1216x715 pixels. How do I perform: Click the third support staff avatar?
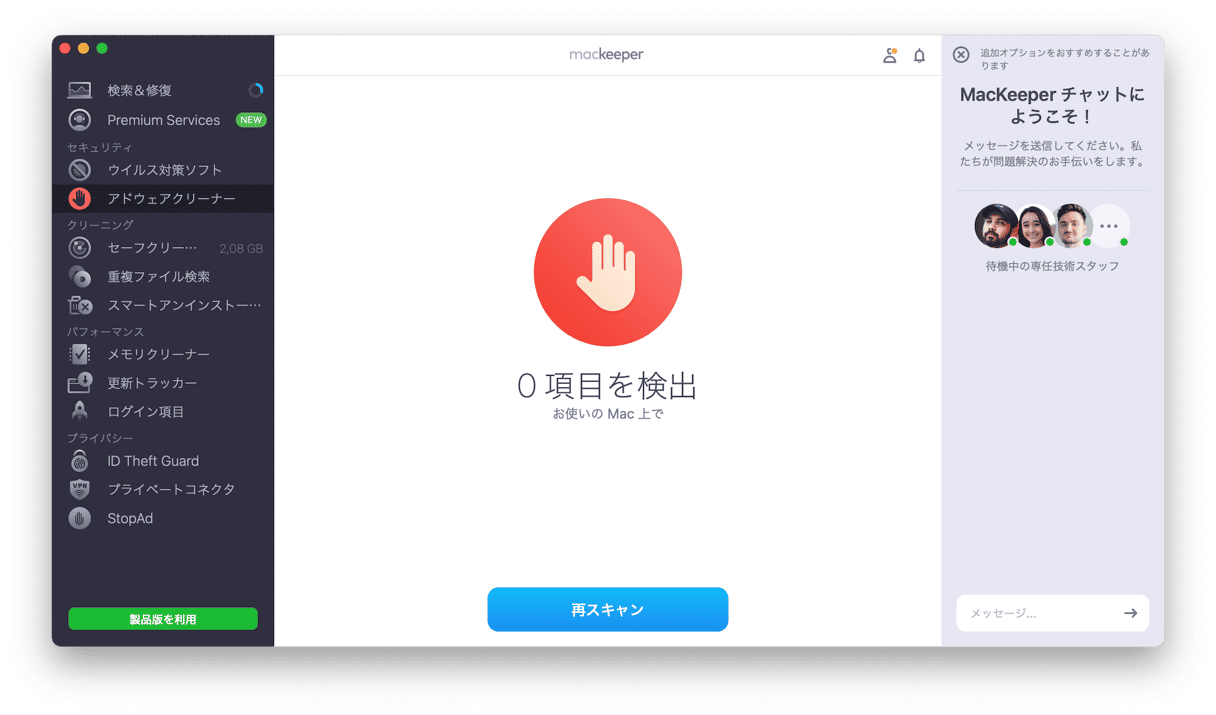(x=1072, y=226)
